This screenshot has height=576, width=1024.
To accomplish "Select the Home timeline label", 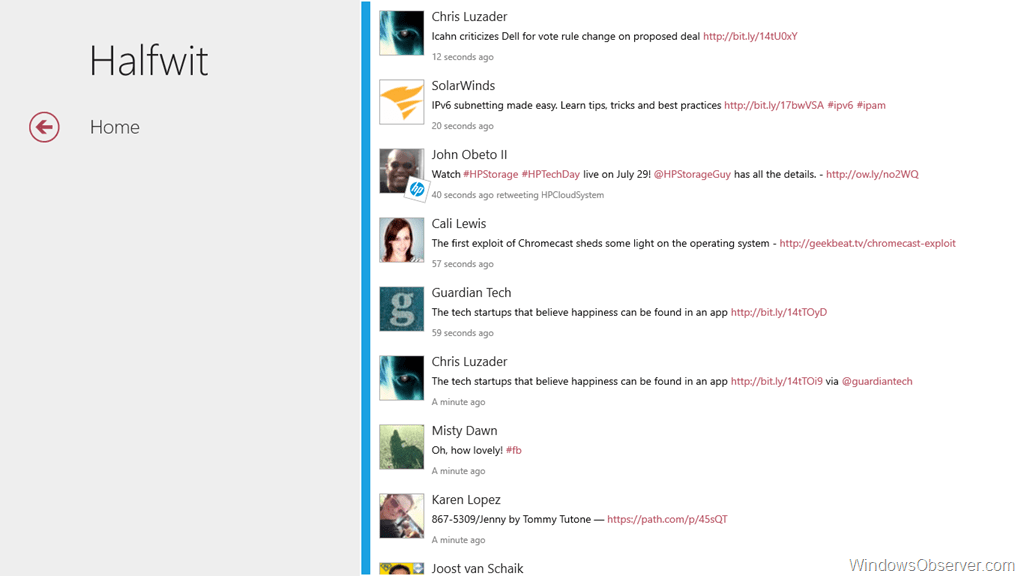I will (x=114, y=127).
